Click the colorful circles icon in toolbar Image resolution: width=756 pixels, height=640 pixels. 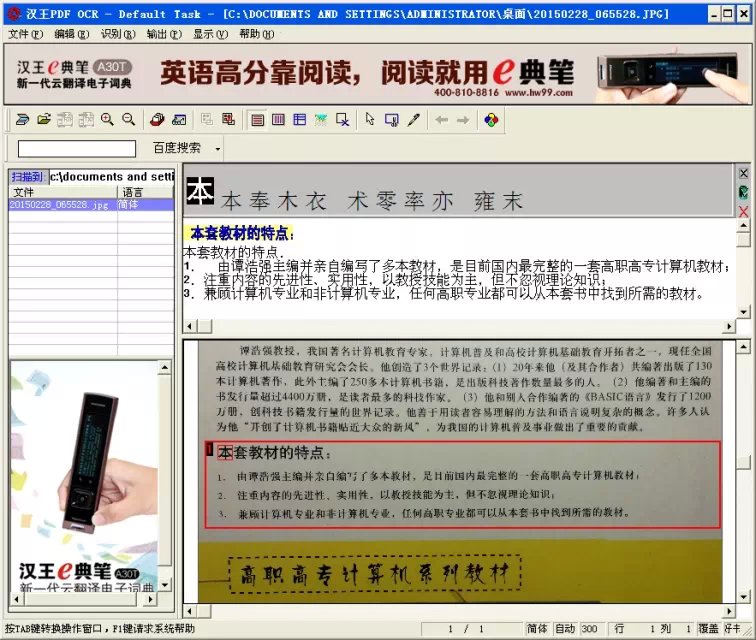pos(491,120)
